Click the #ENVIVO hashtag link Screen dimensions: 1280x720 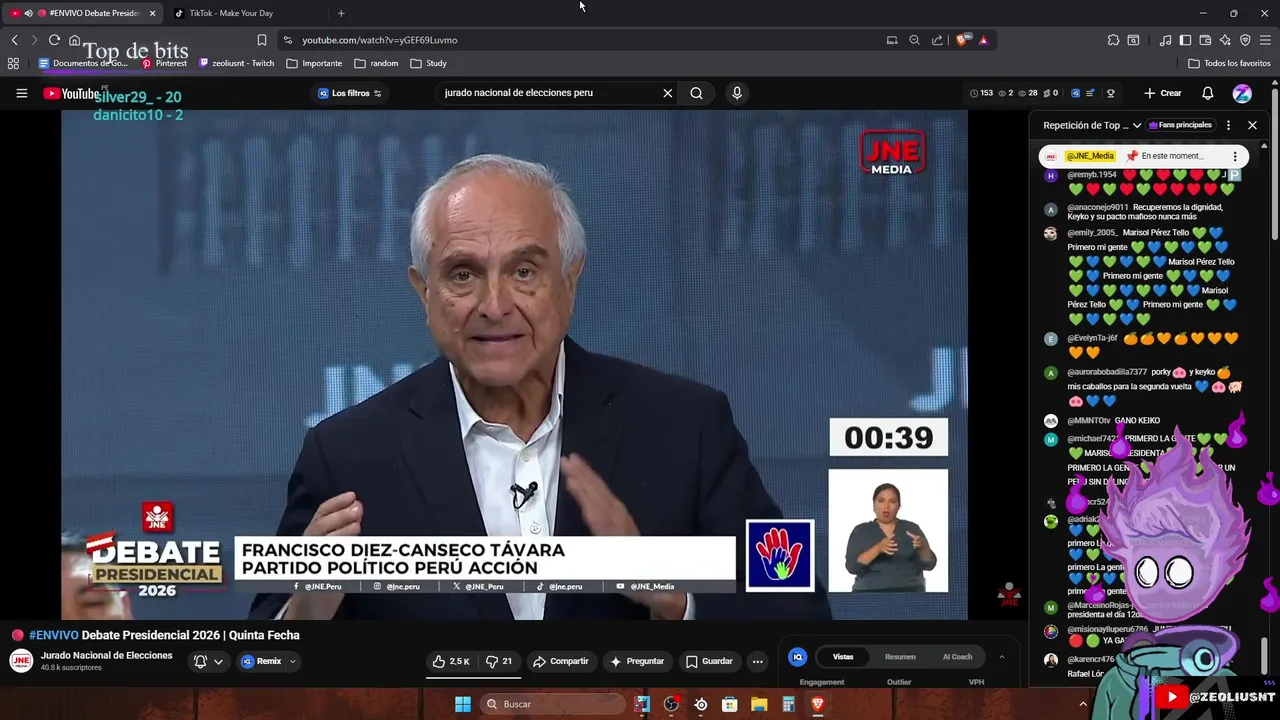[x=53, y=635]
